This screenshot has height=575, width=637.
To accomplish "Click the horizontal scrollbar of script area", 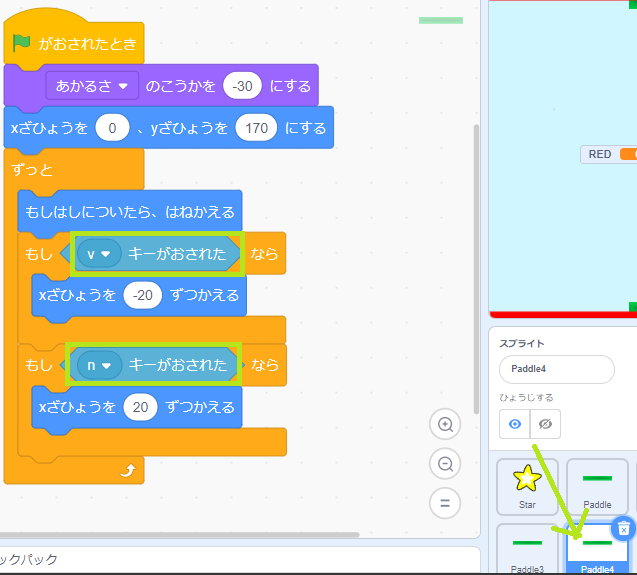I will pos(179,535).
